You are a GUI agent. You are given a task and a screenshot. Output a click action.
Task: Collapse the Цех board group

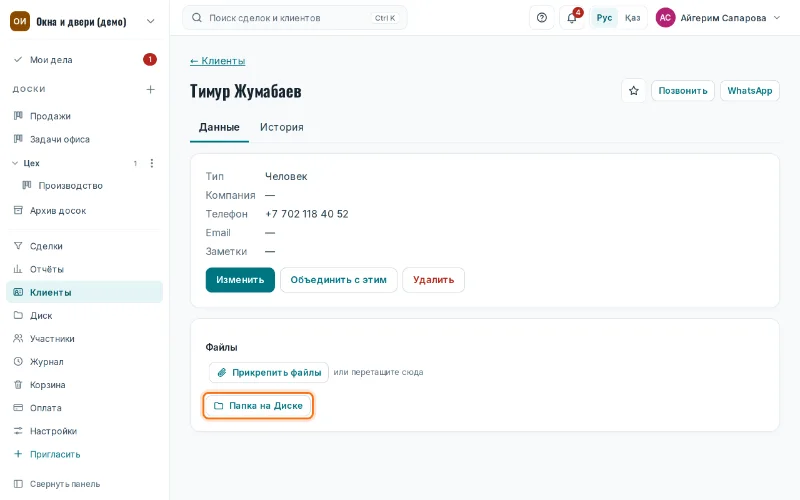pyautogui.click(x=15, y=163)
